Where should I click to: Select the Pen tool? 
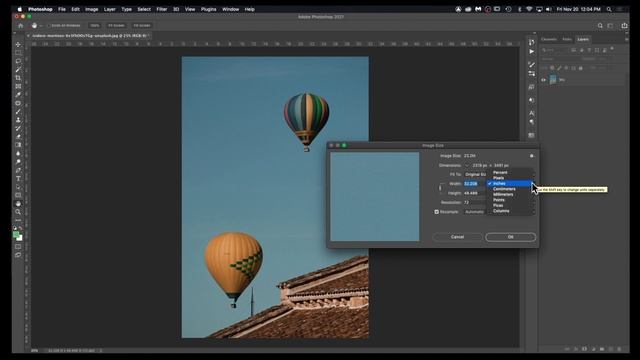pos(18,170)
